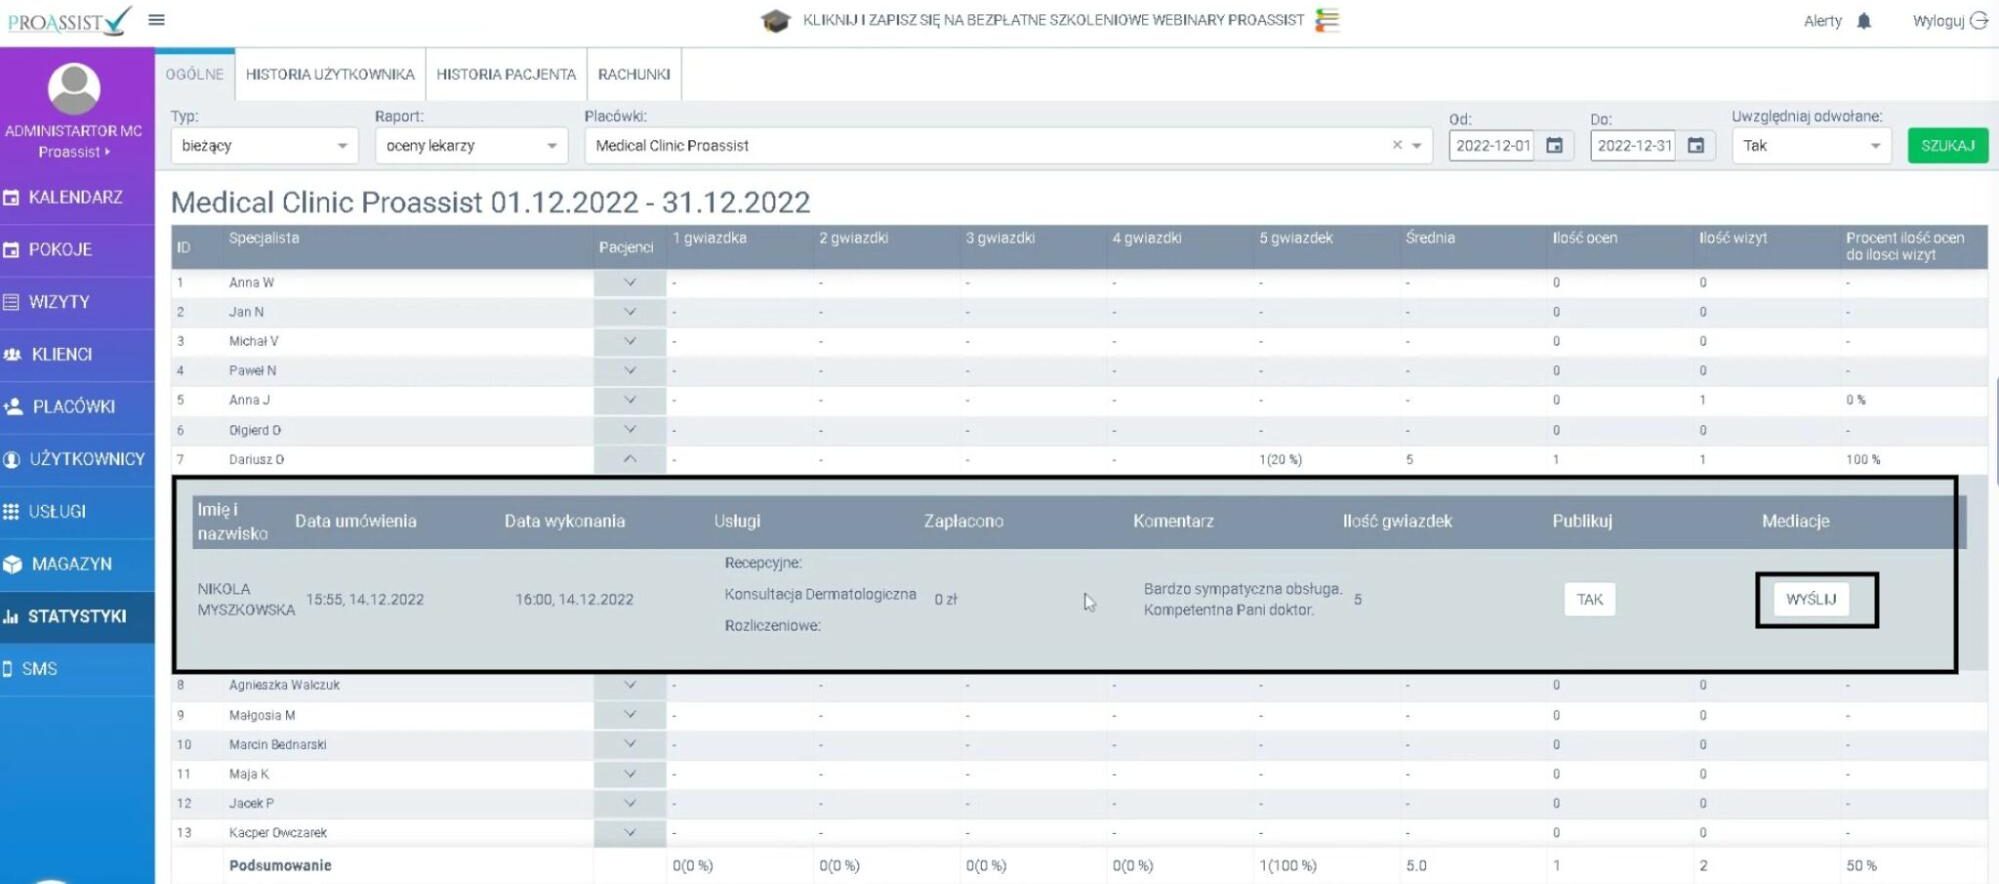Click the administrator avatar picture

(74, 88)
